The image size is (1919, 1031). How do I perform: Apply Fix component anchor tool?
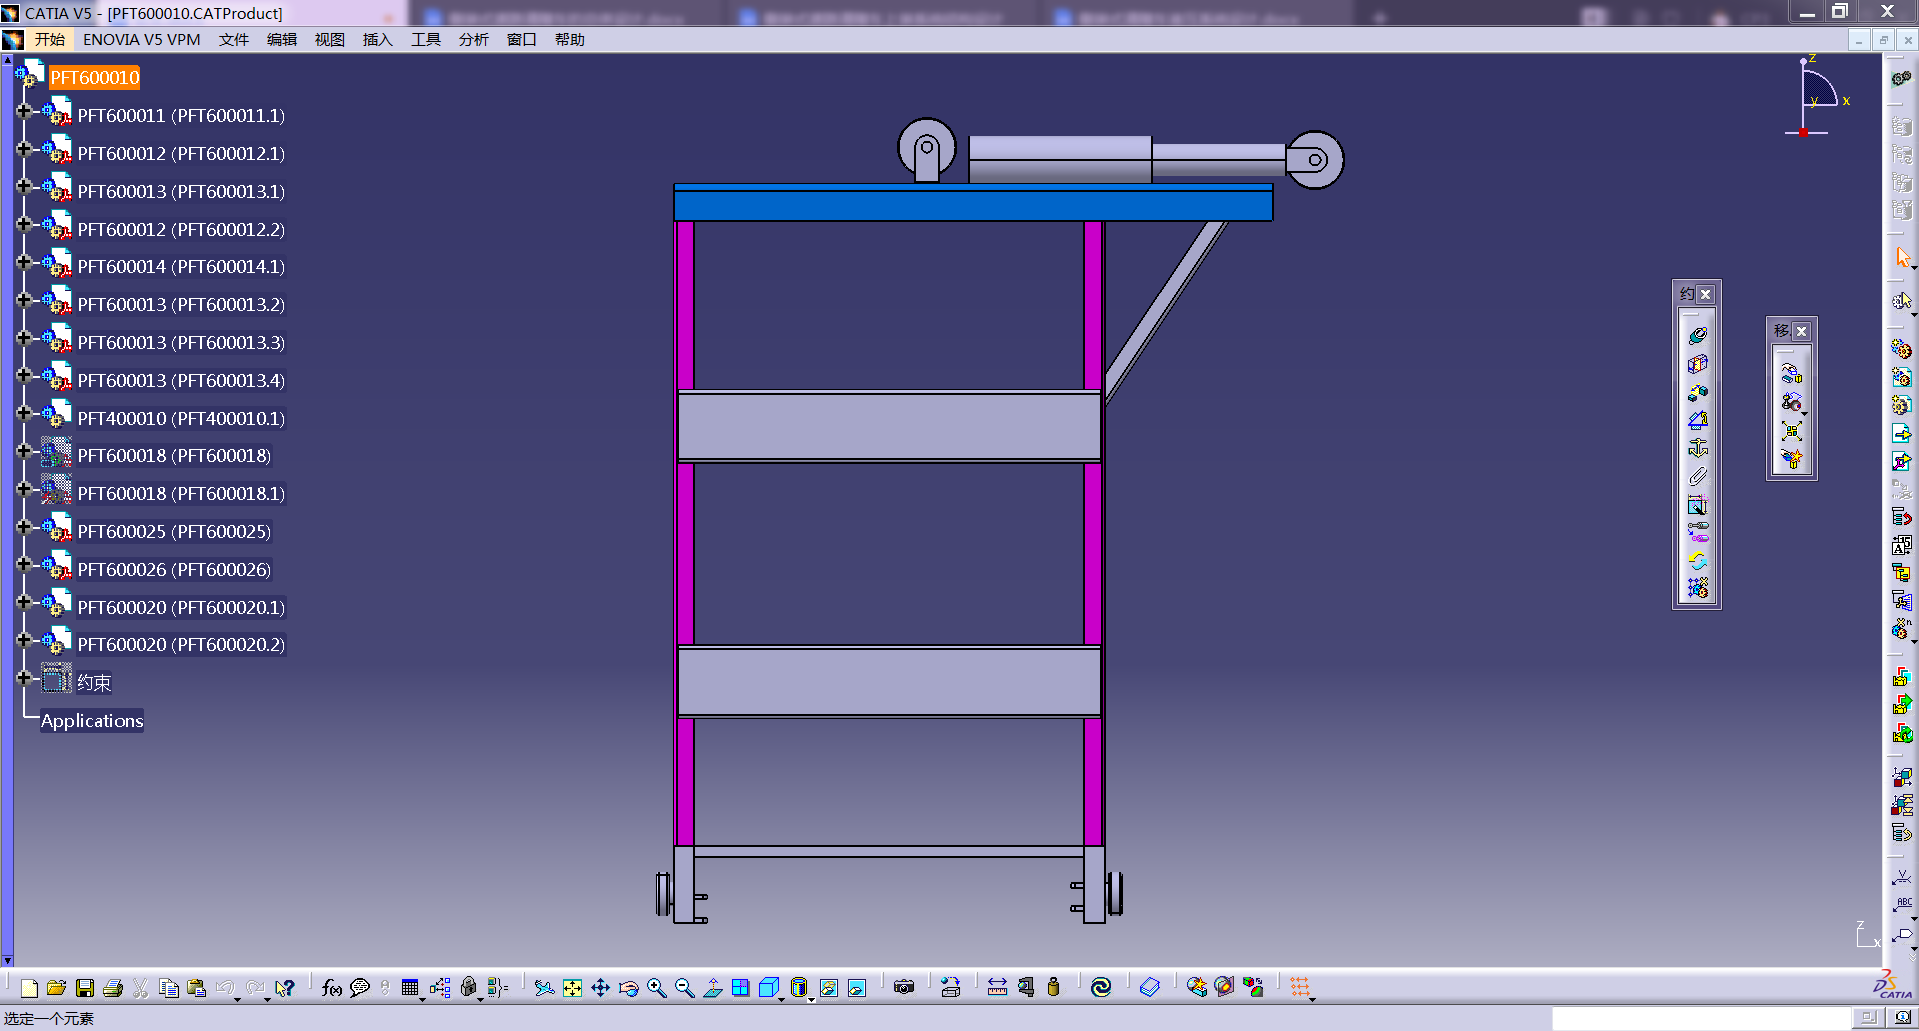point(1698,448)
